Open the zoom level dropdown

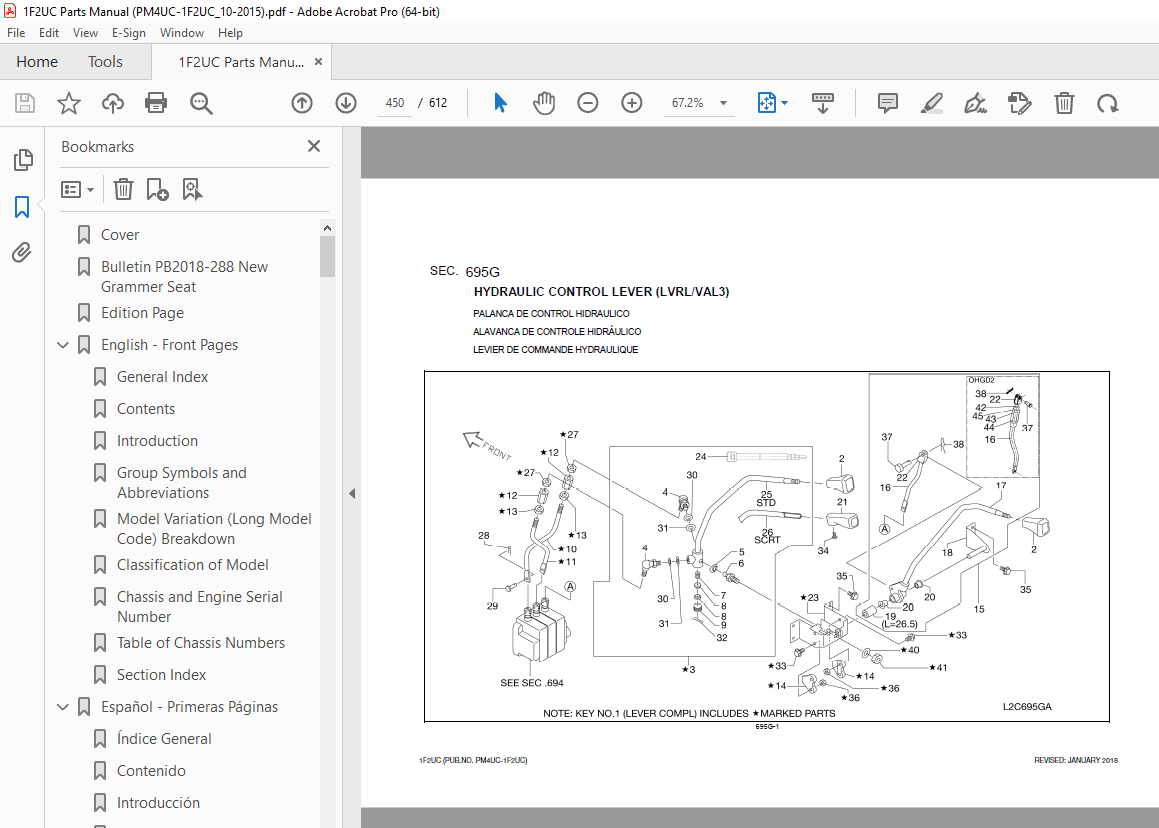point(723,103)
